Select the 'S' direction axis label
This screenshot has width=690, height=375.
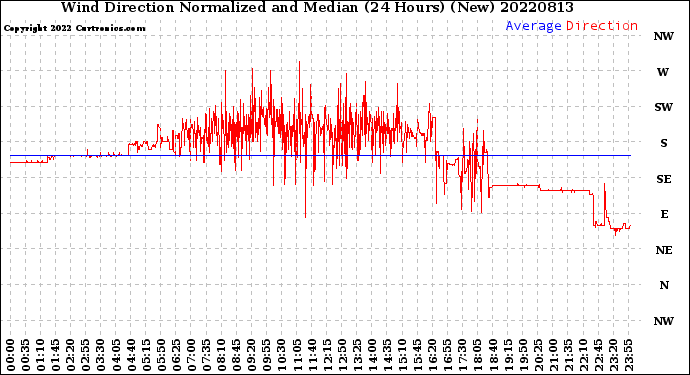click(x=664, y=143)
